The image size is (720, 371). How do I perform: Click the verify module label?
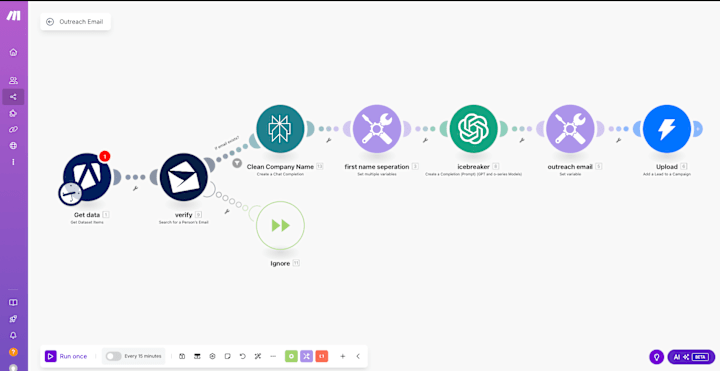(x=184, y=214)
